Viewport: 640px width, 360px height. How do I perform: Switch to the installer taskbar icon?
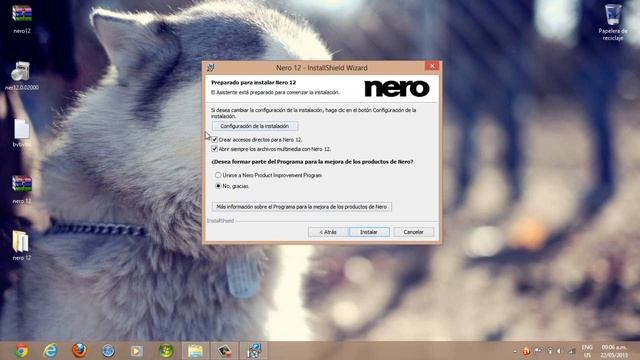pyautogui.click(x=254, y=351)
